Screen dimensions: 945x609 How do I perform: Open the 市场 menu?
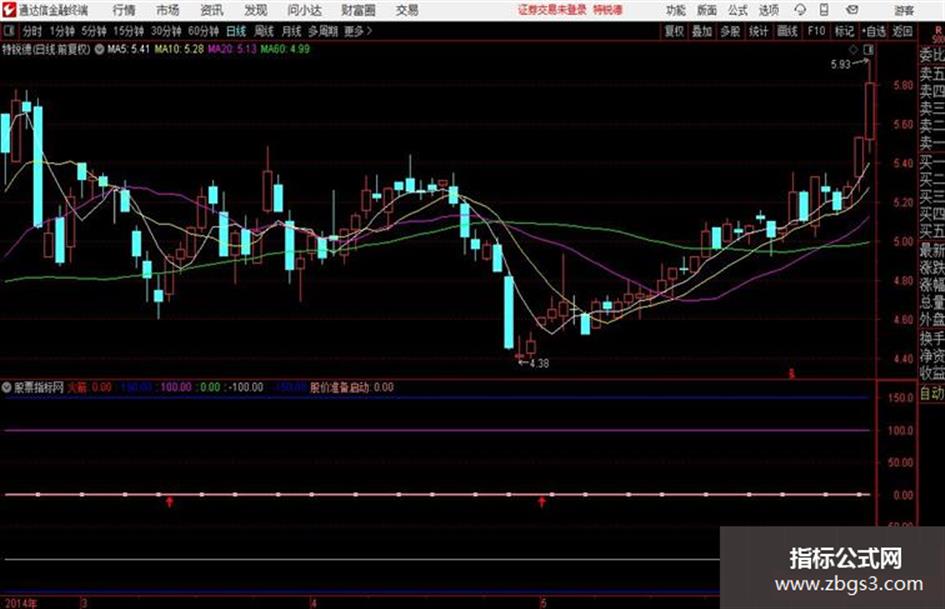point(168,10)
